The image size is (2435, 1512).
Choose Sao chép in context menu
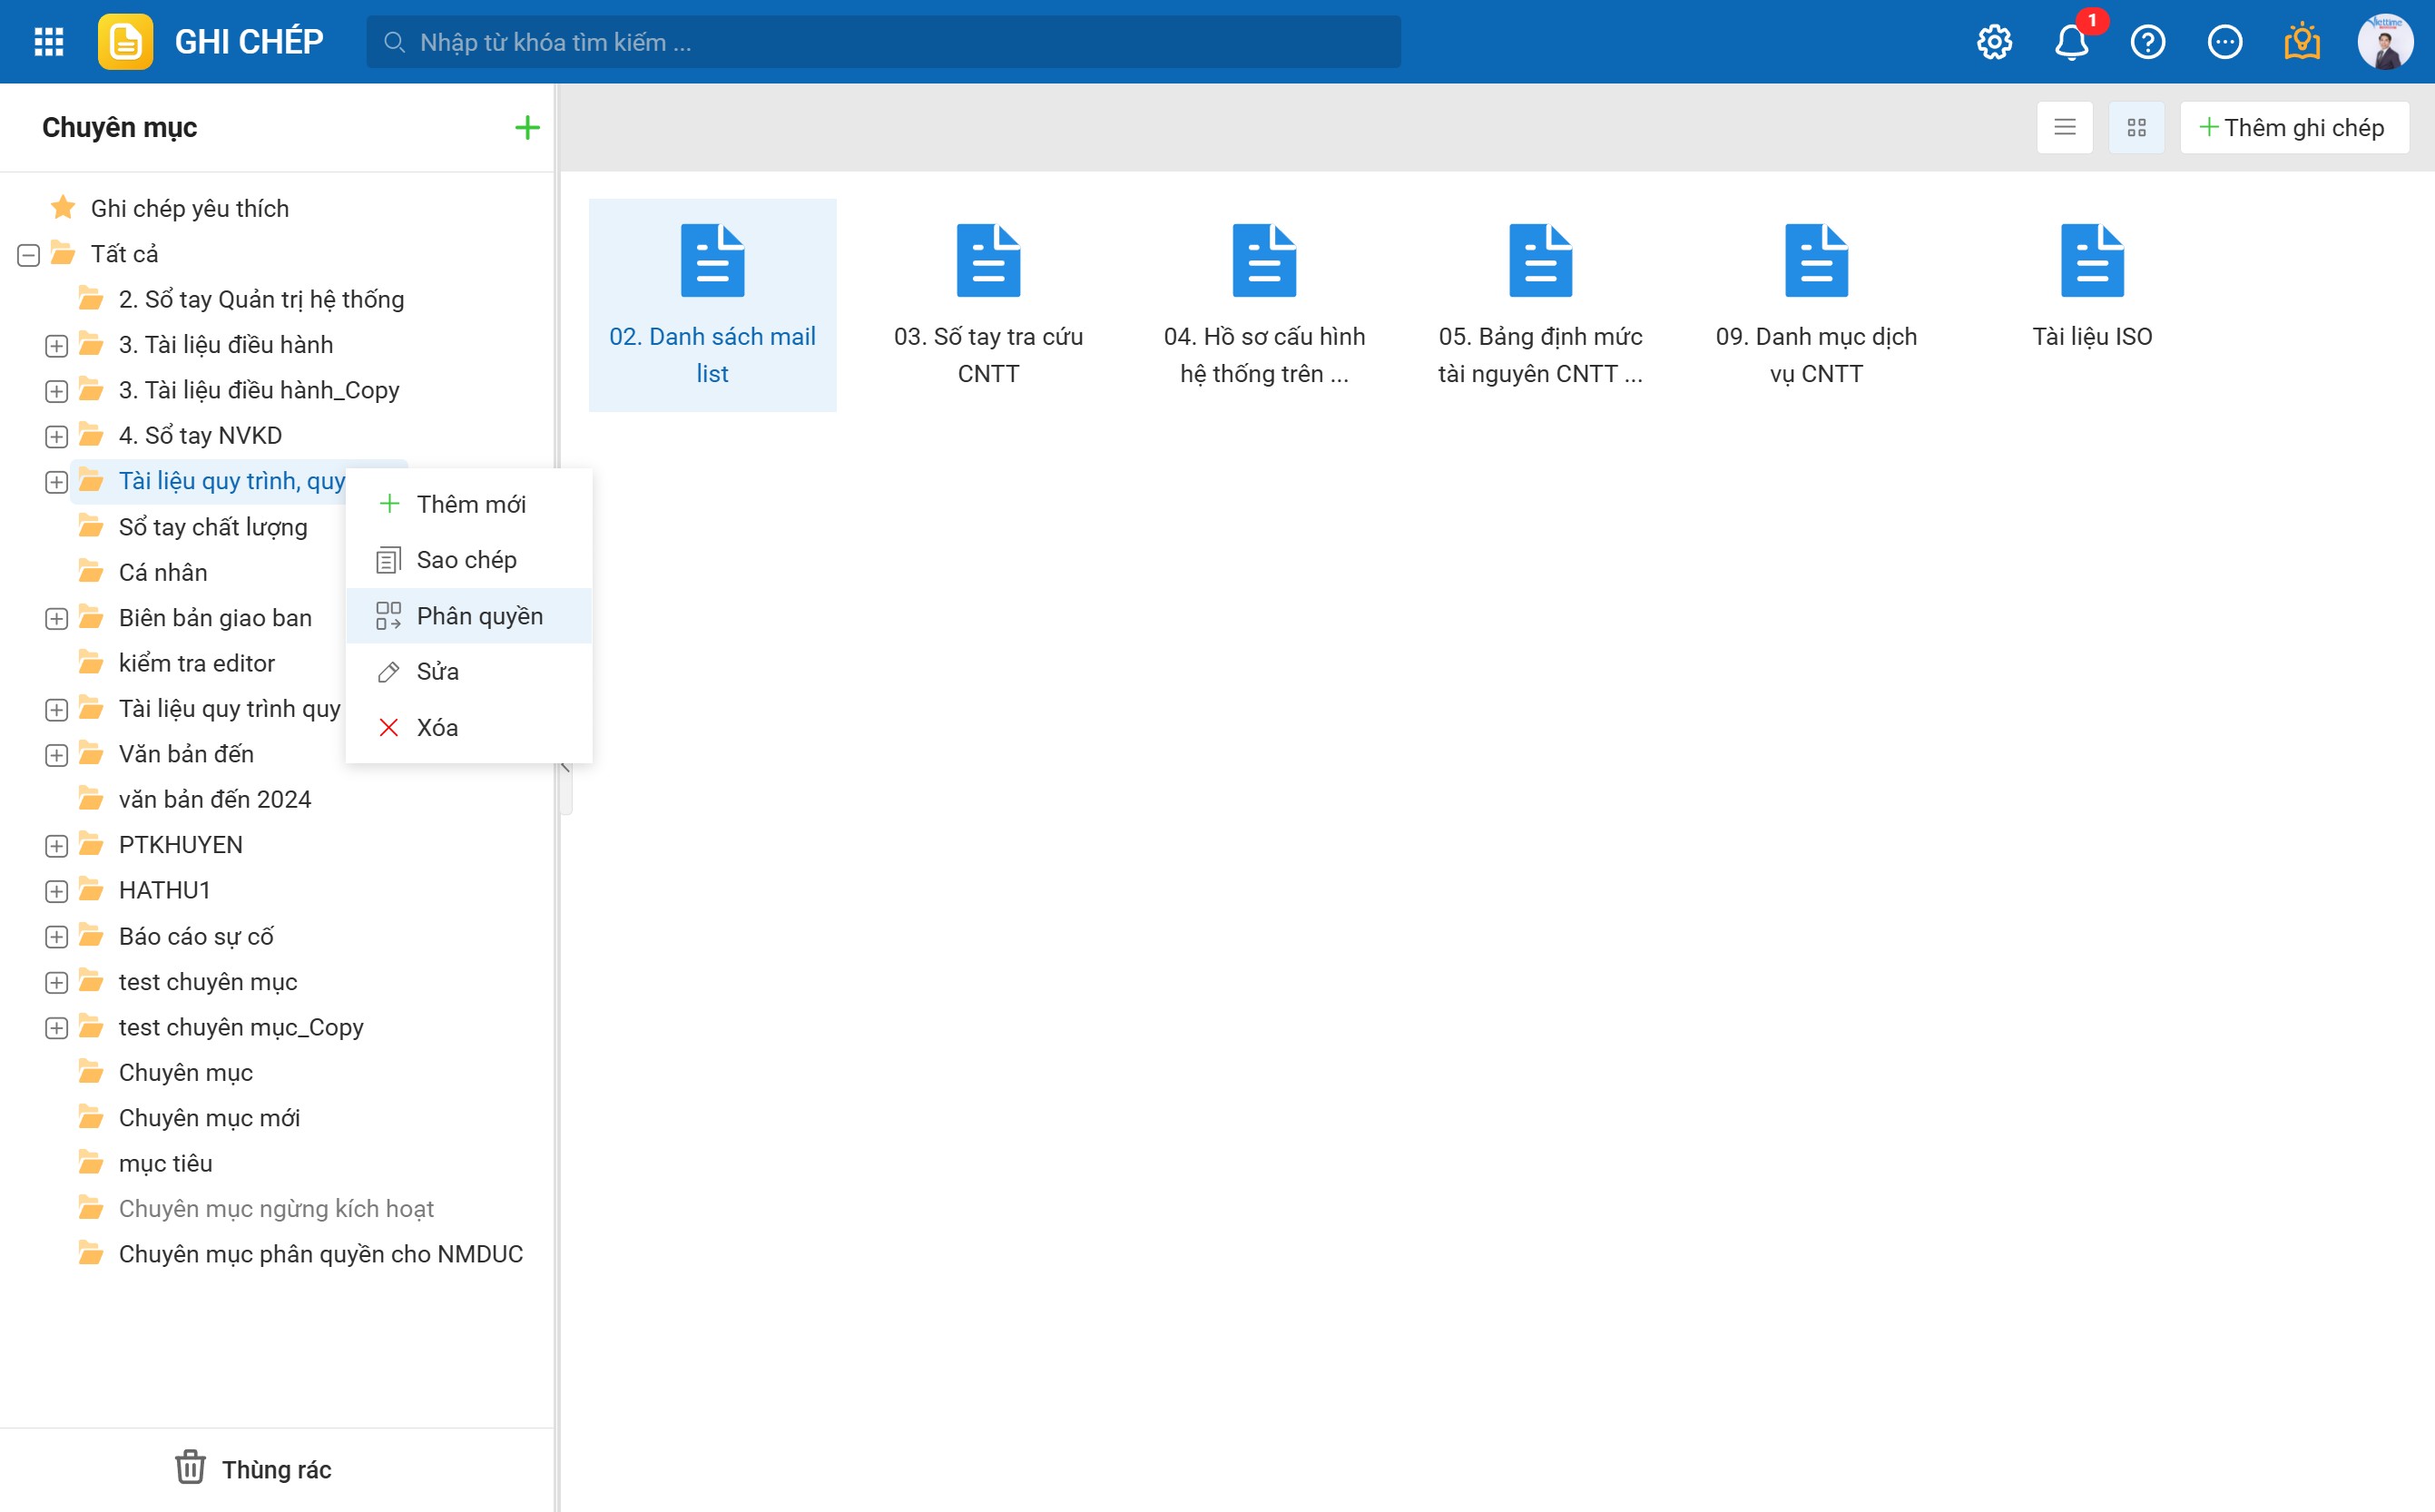coord(466,560)
